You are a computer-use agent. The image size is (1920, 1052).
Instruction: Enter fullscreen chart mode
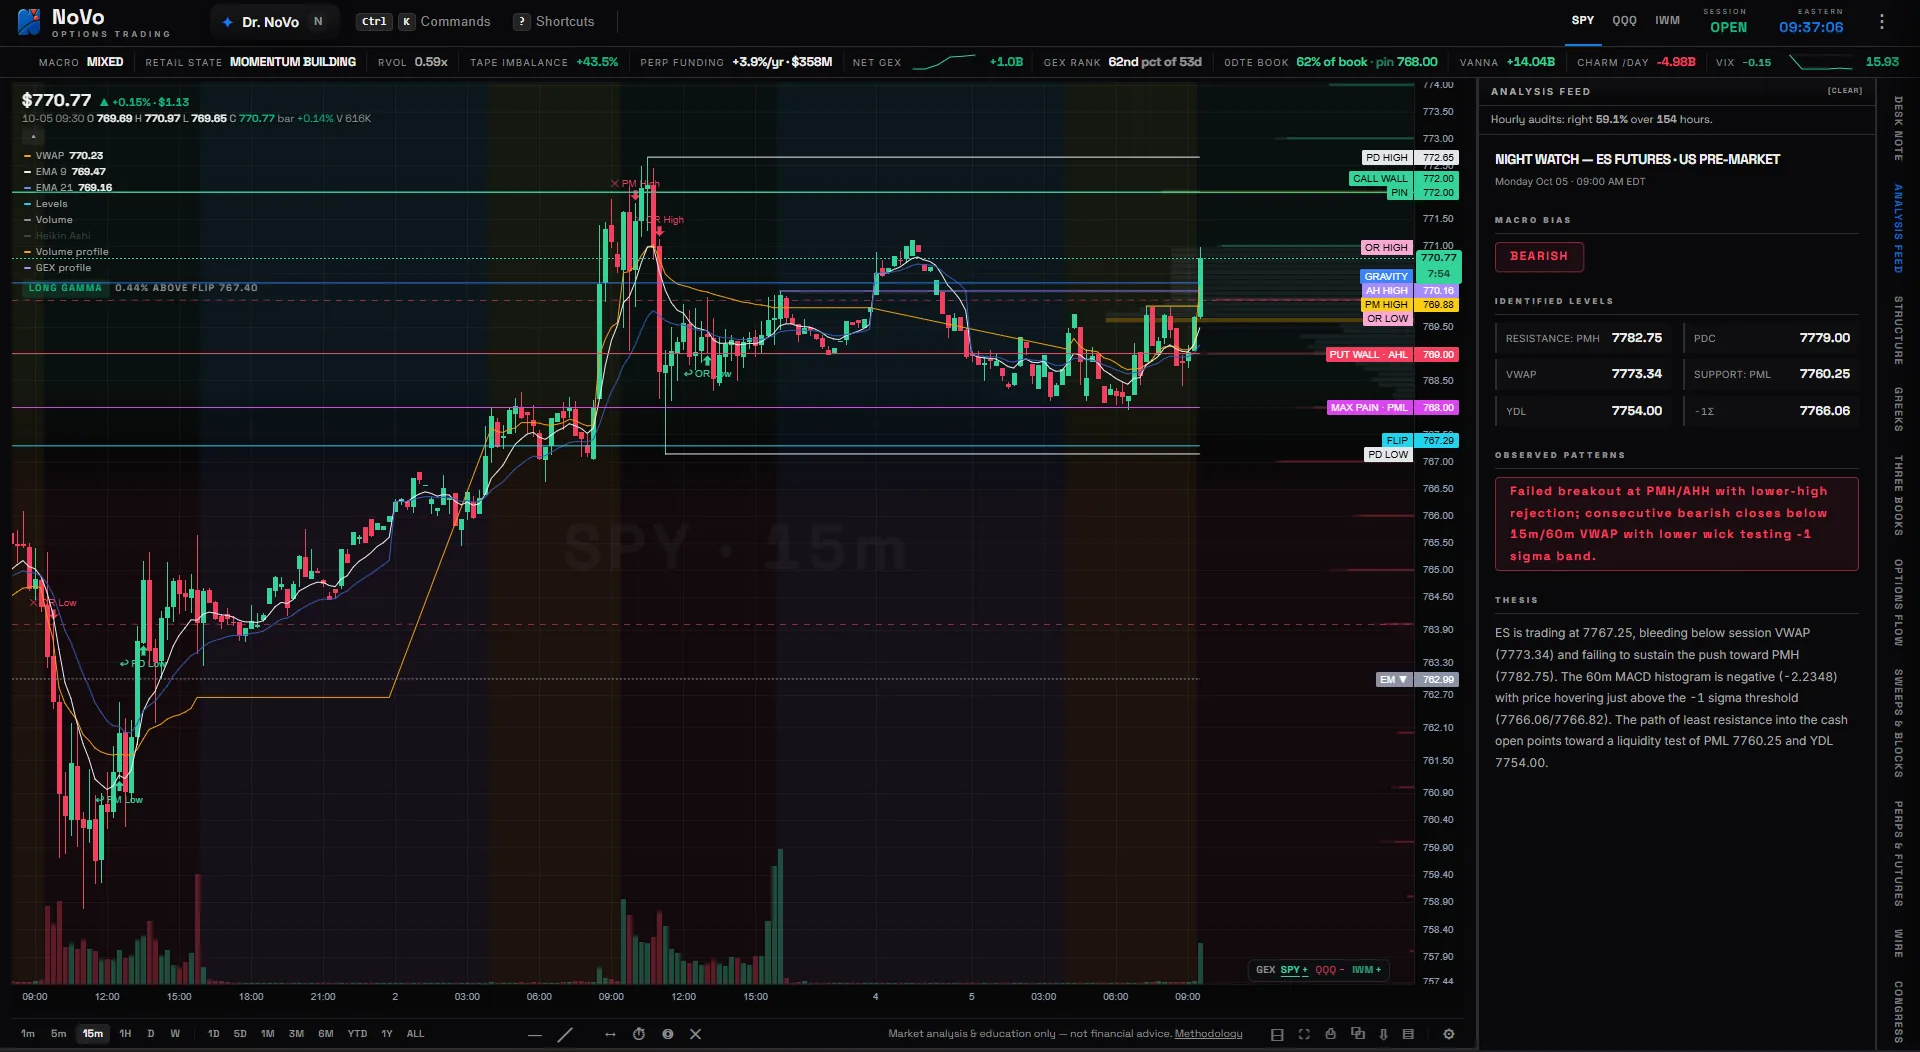coord(1304,1034)
